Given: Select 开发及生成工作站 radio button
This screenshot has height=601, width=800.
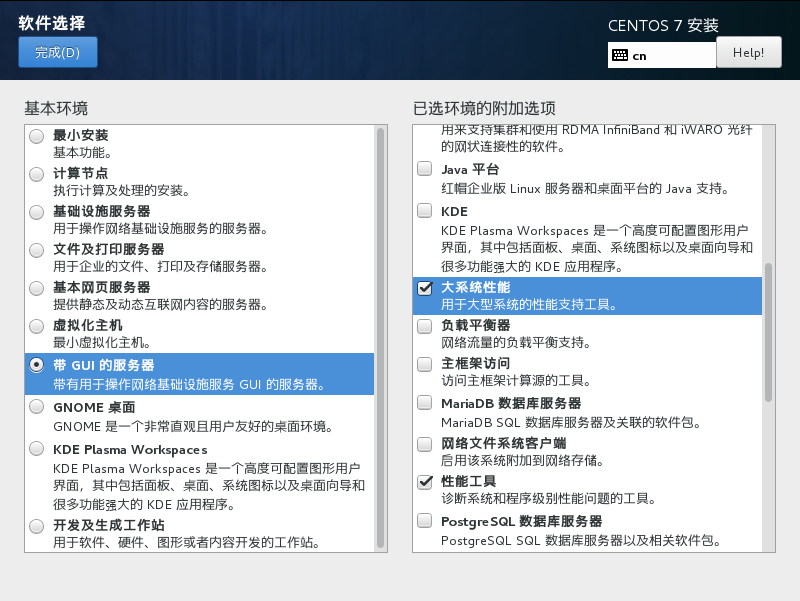Looking at the screenshot, I should pos(37,526).
